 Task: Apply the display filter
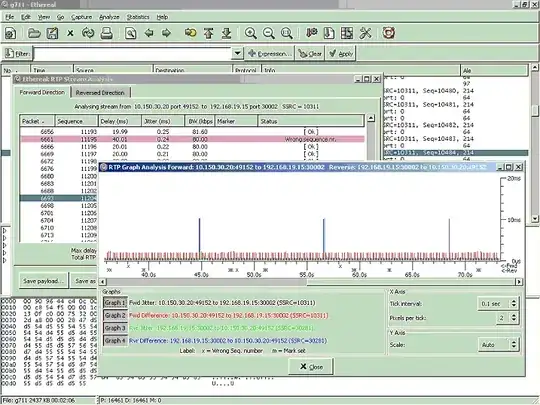[x=341, y=53]
